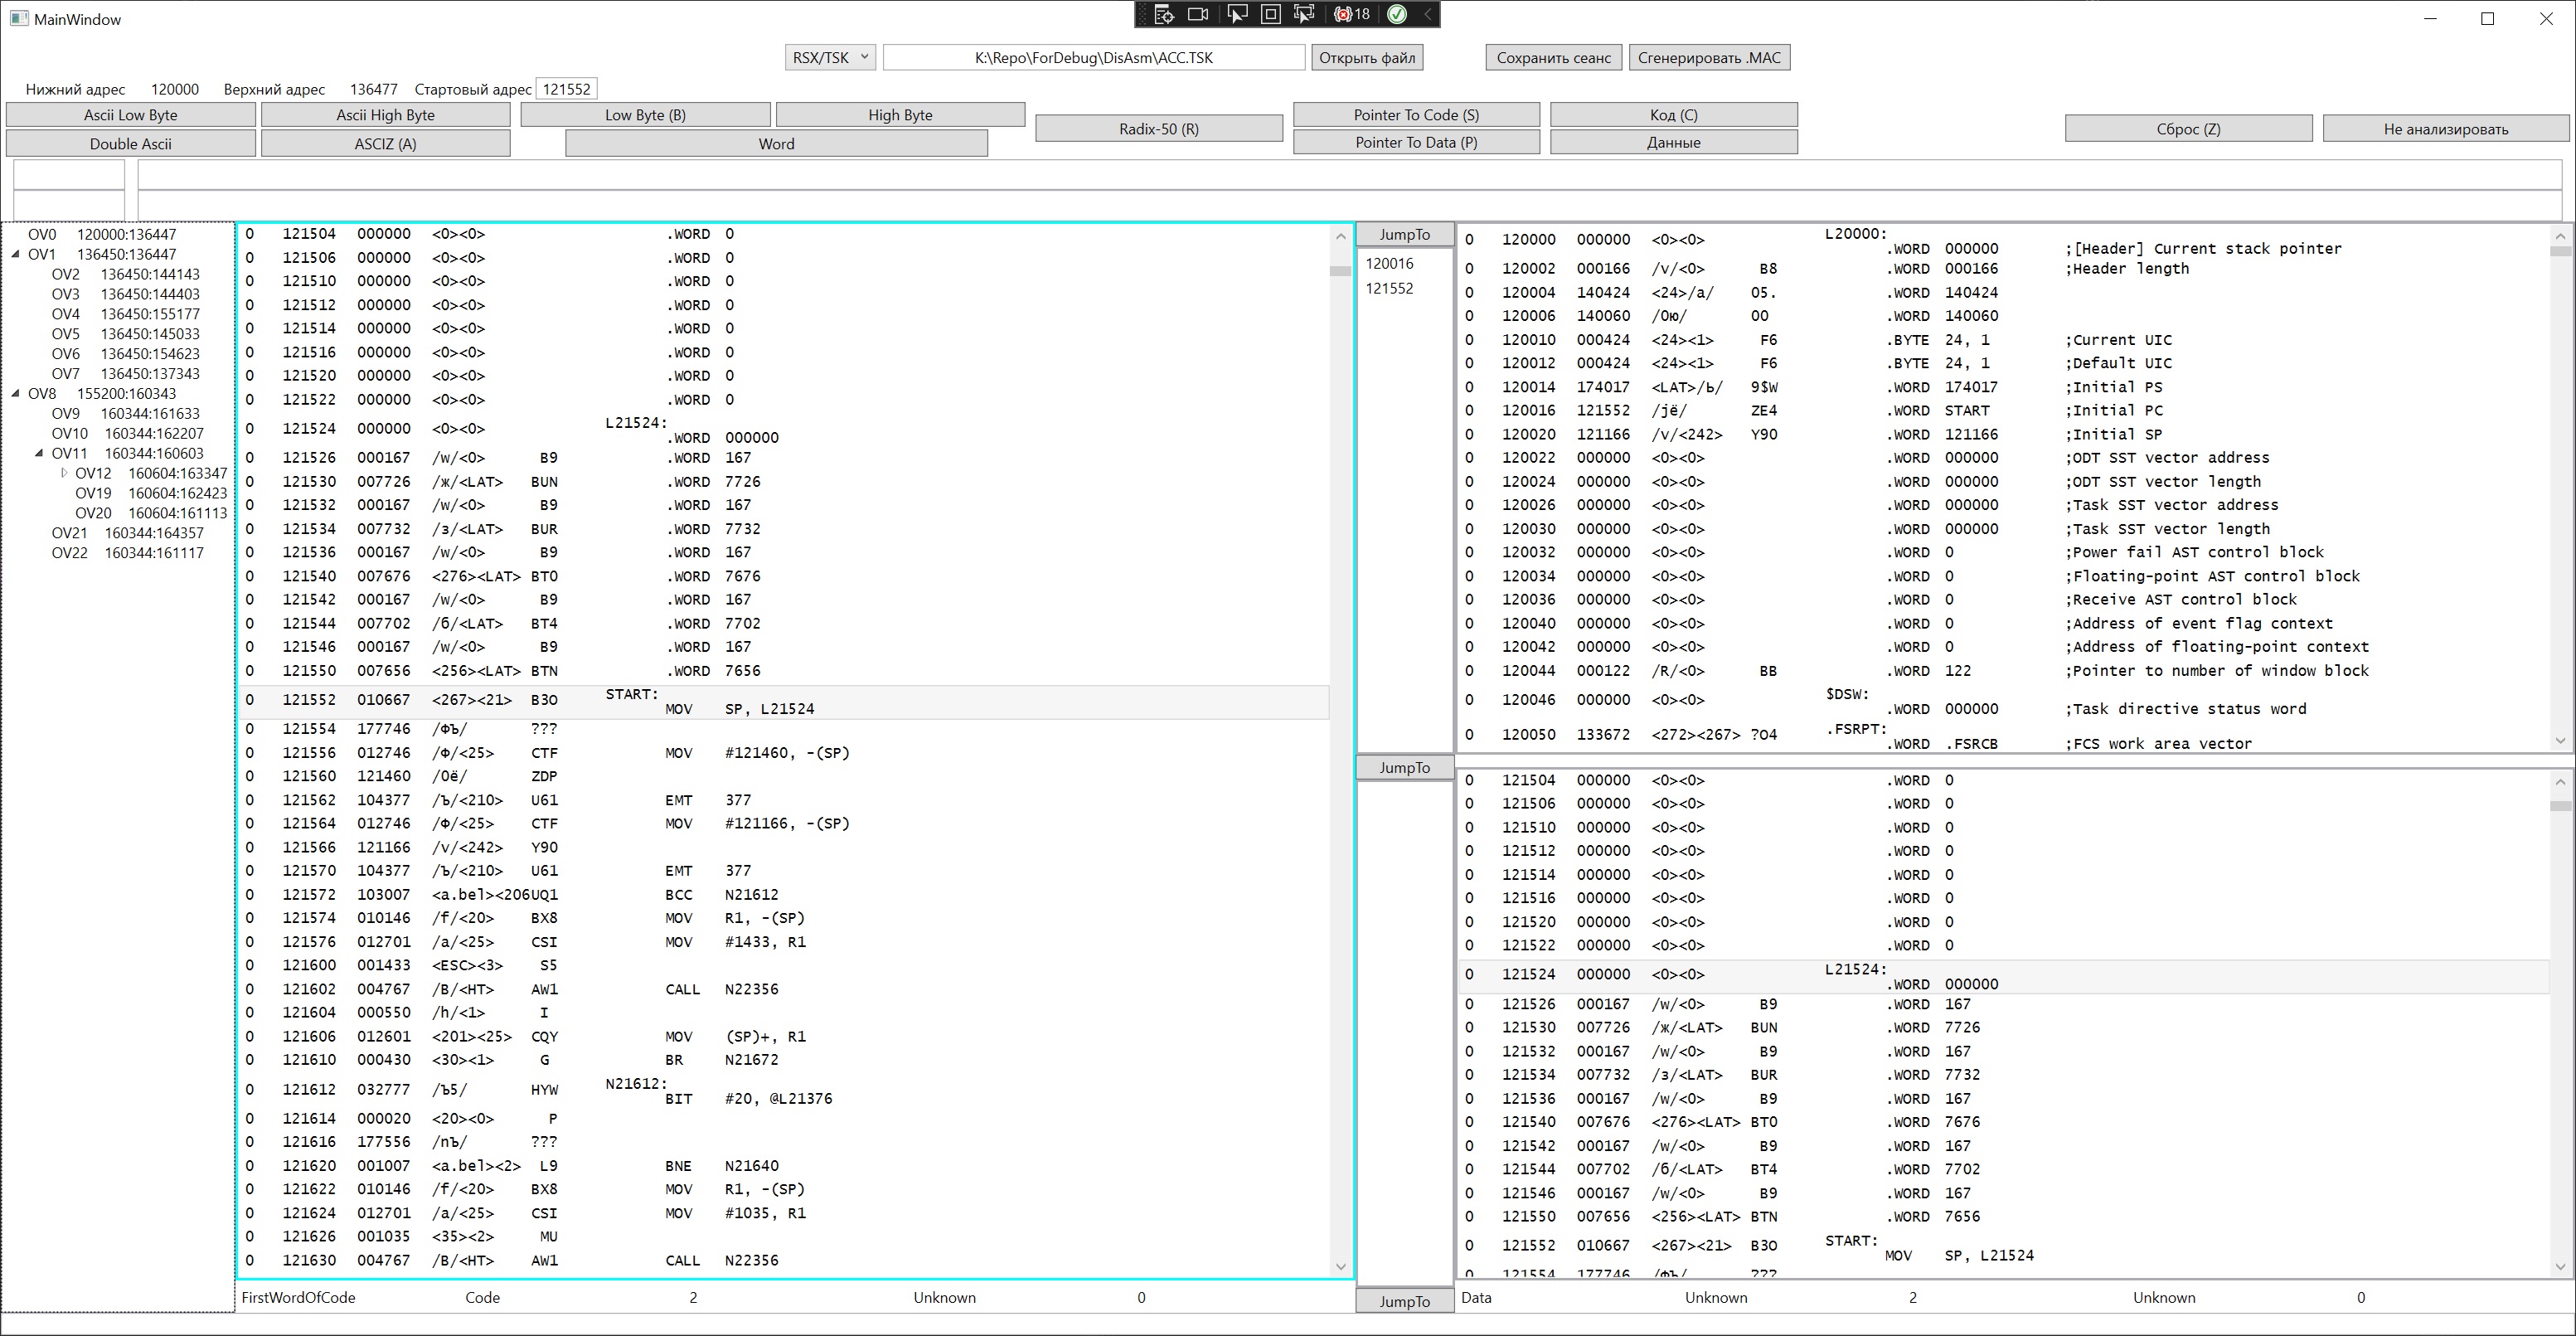Screen dimensions: 2576x1336
Task: Click Pointer To Code (S) button
Action: [x=1415, y=115]
